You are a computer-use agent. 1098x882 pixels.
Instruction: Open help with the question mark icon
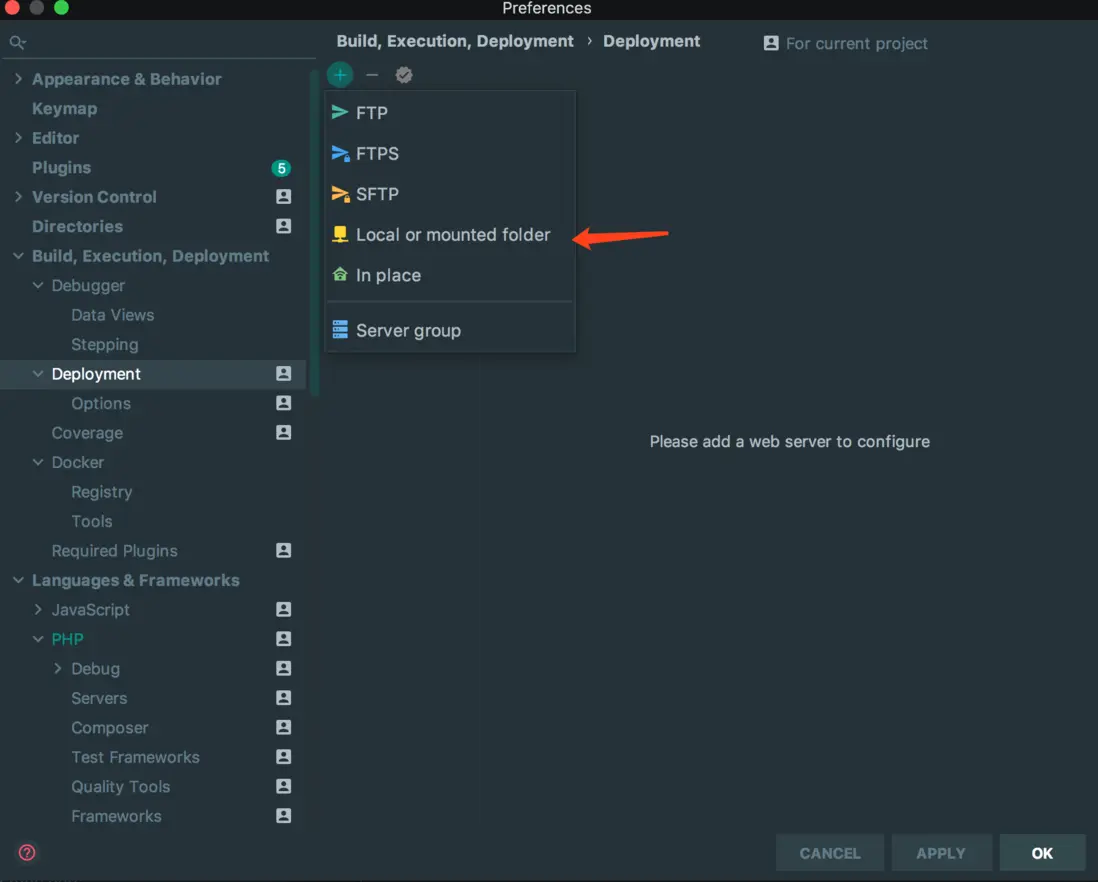(x=27, y=852)
